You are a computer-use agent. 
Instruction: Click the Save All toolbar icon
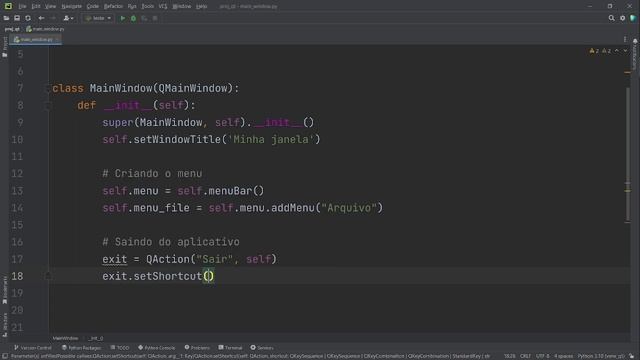tap(17, 18)
